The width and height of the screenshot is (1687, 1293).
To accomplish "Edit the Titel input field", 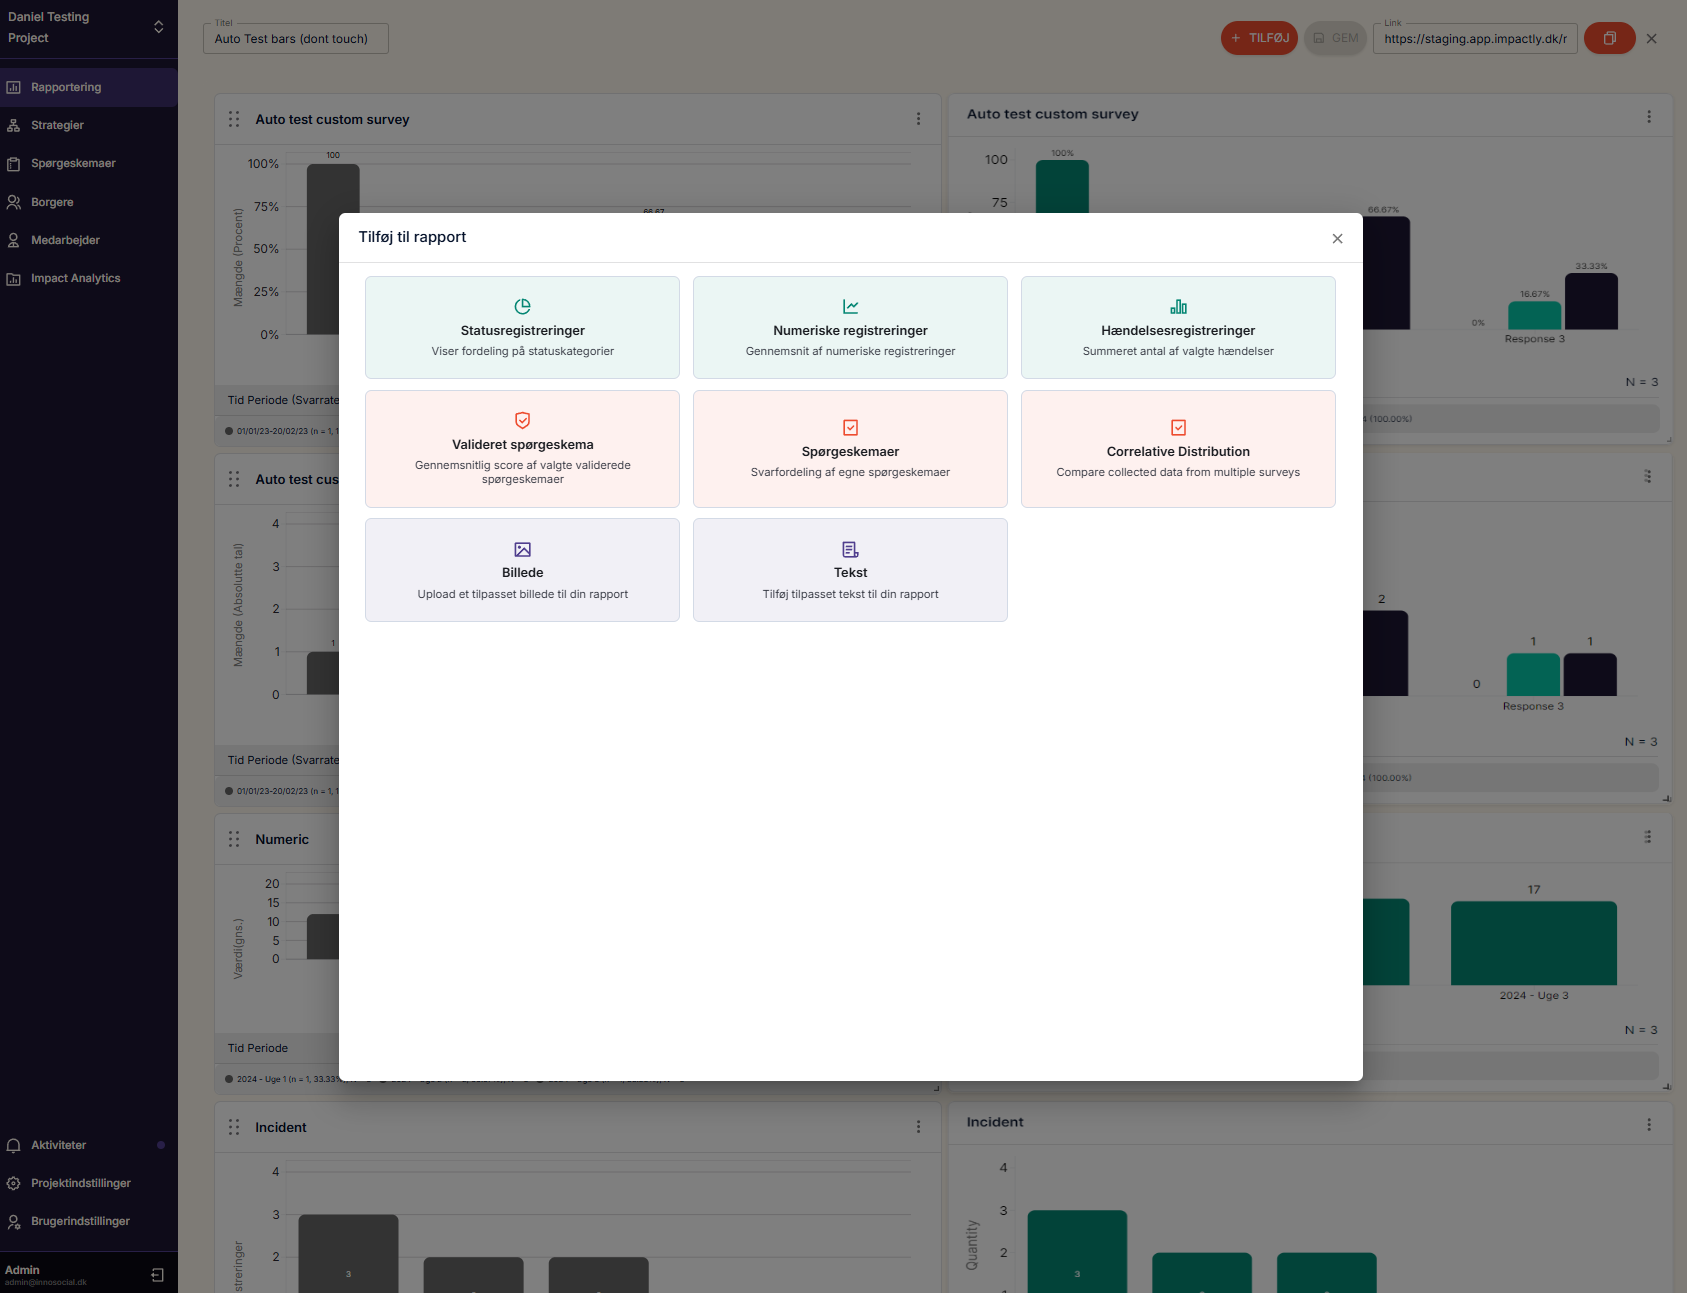I will click(295, 39).
